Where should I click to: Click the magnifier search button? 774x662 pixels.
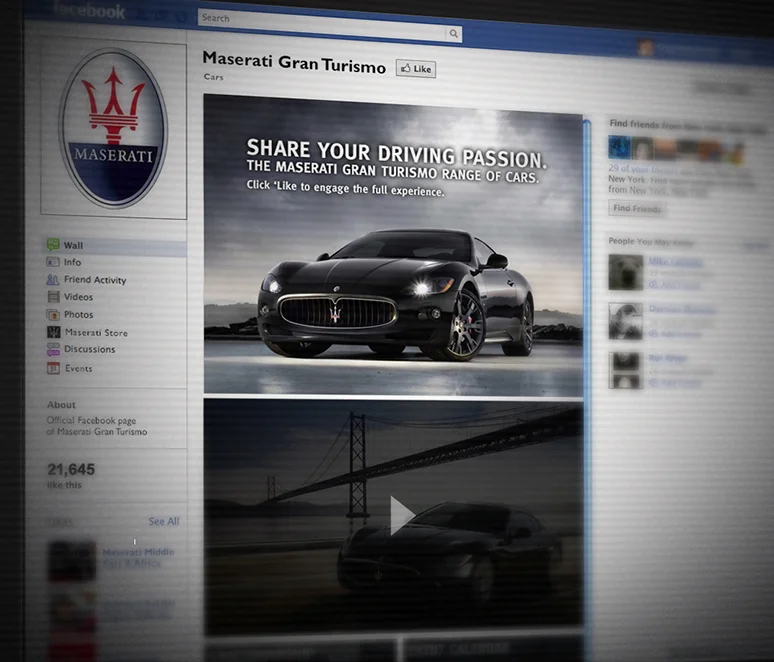(454, 34)
